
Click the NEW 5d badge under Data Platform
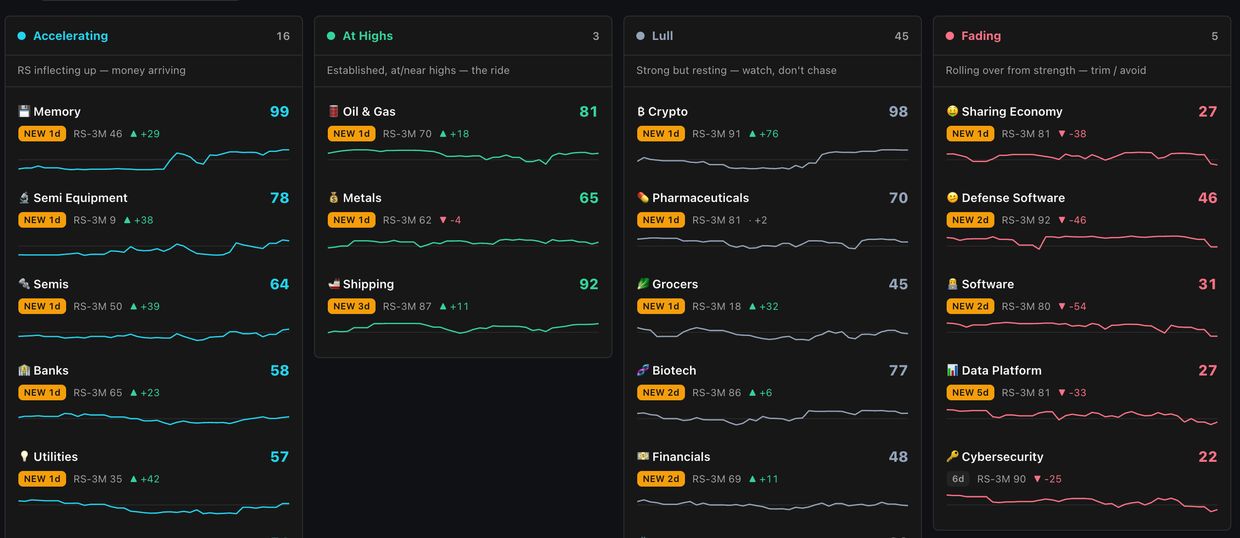pos(971,393)
